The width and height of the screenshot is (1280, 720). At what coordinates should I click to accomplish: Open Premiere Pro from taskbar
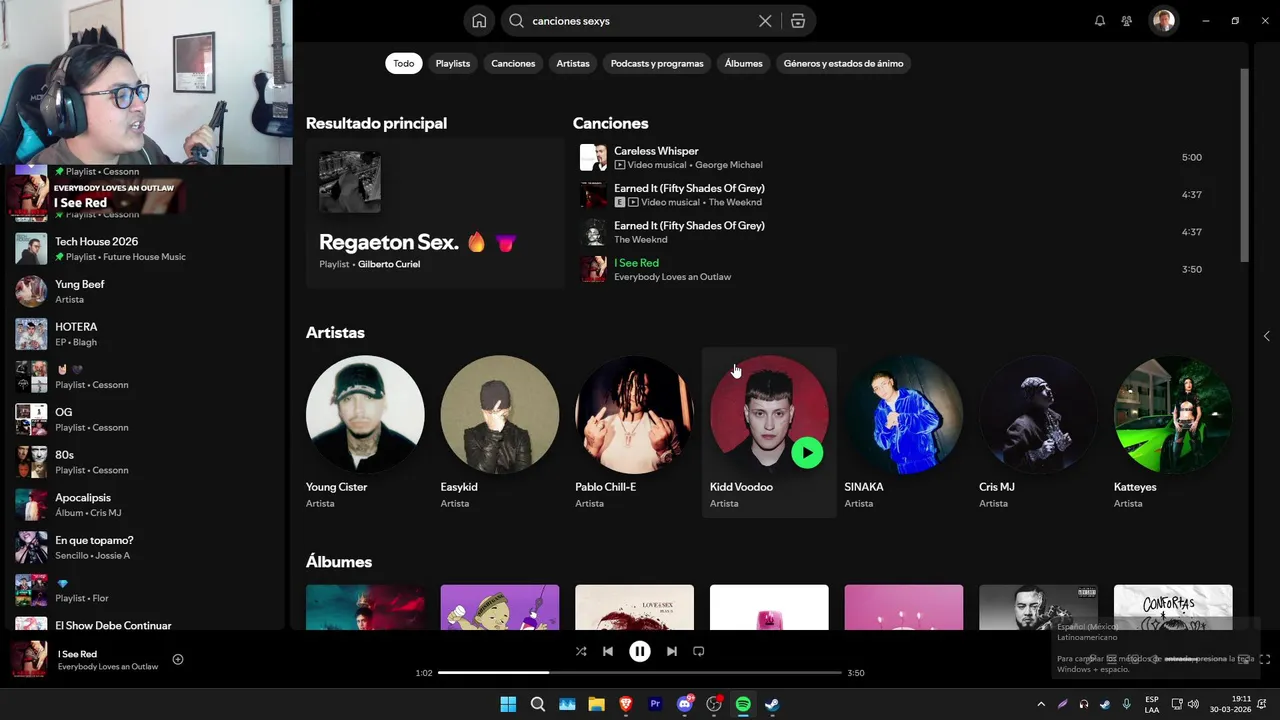[656, 704]
